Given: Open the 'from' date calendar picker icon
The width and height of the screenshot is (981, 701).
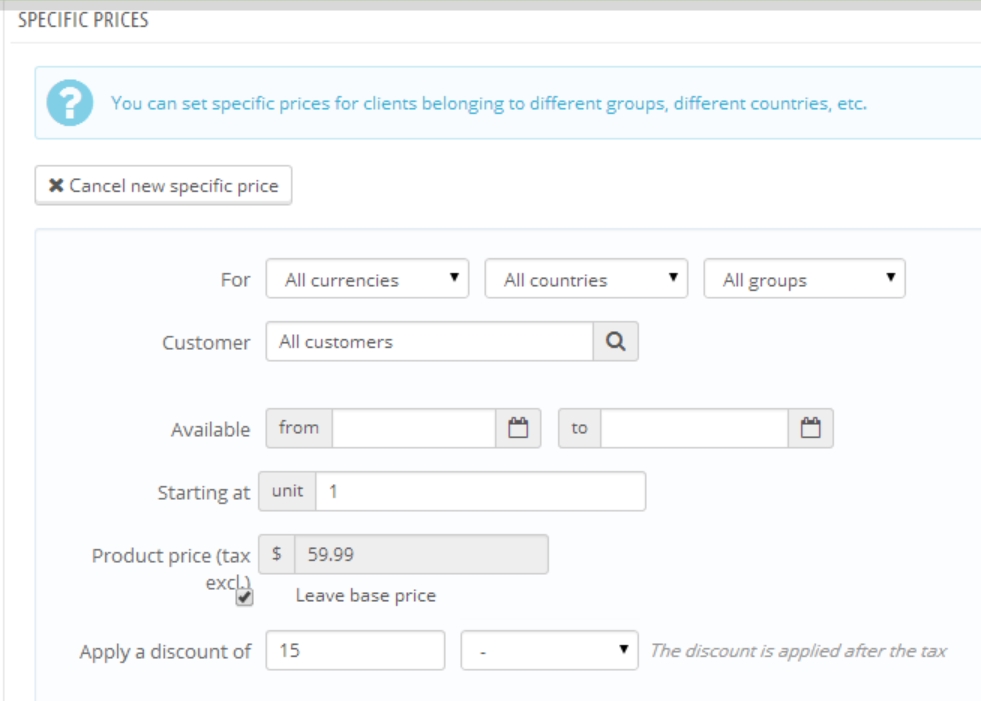Looking at the screenshot, I should click(518, 428).
